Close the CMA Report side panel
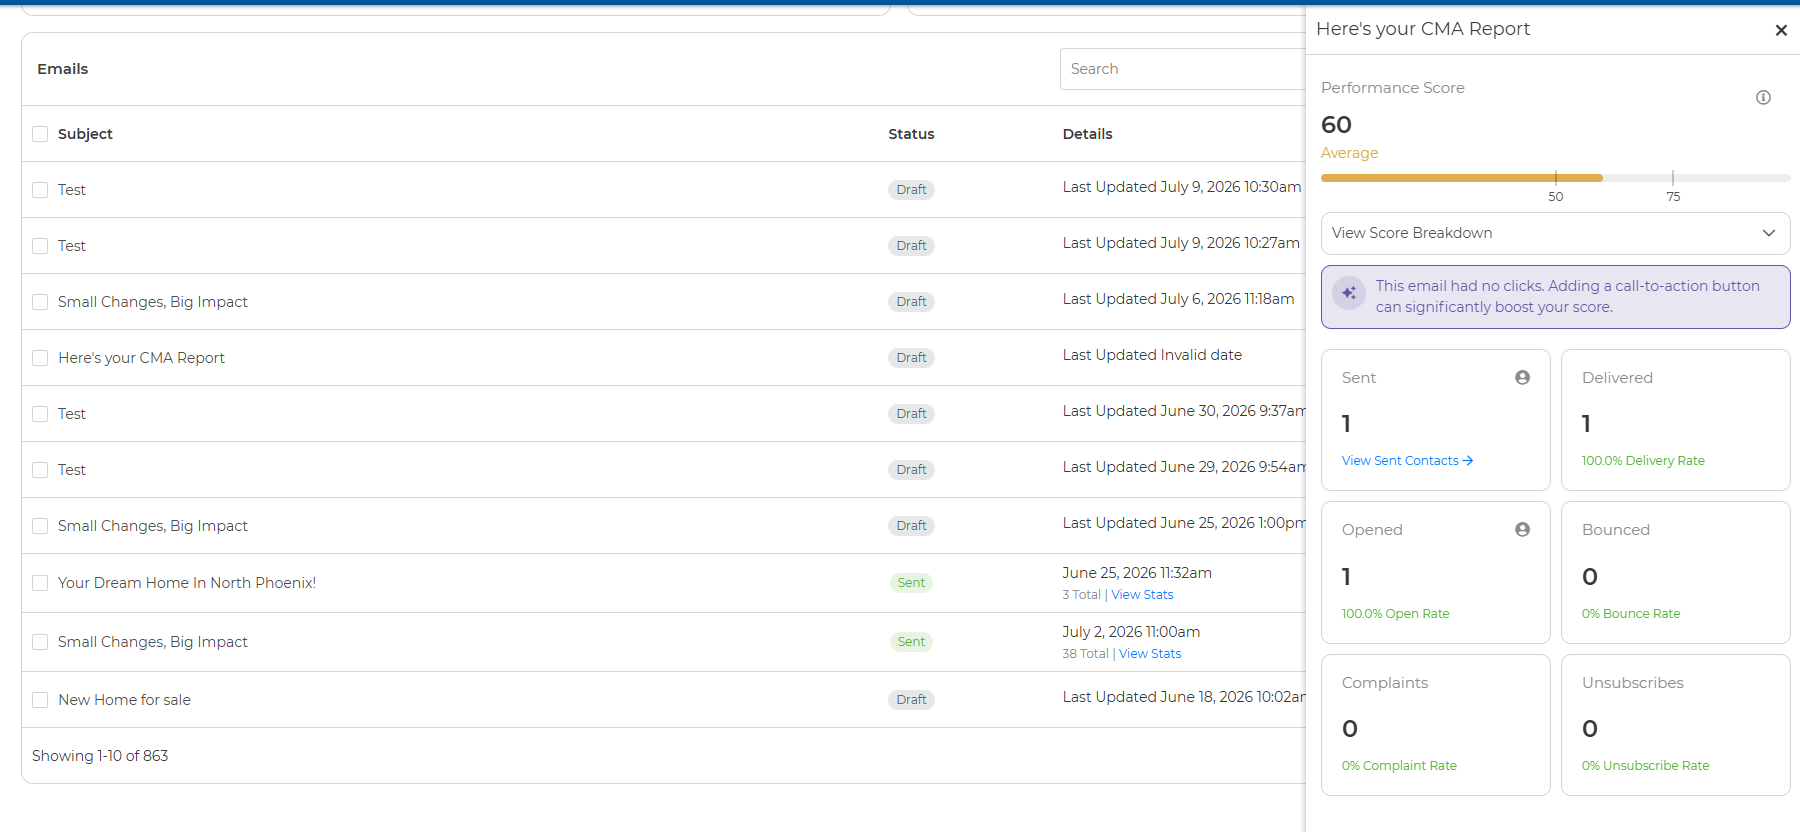The height and width of the screenshot is (832, 1800). pyautogui.click(x=1780, y=30)
